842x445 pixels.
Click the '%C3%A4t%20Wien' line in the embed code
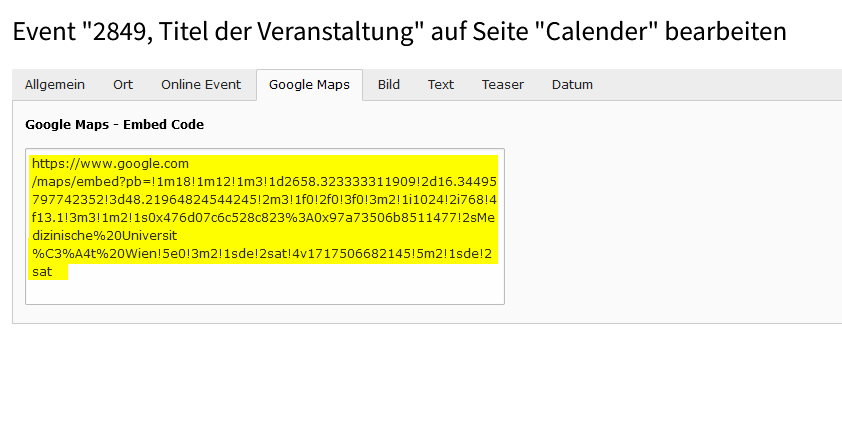click(x=262, y=254)
